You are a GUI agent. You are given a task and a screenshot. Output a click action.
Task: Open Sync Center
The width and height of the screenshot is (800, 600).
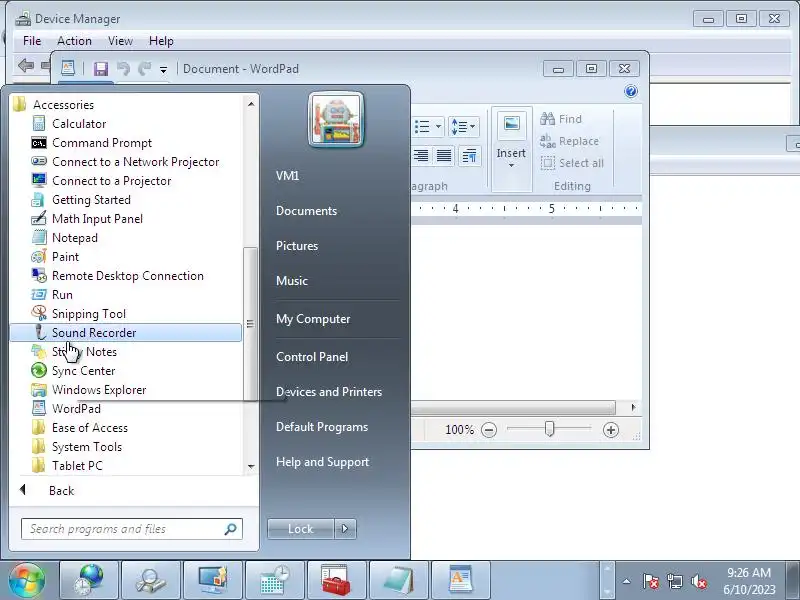point(83,371)
